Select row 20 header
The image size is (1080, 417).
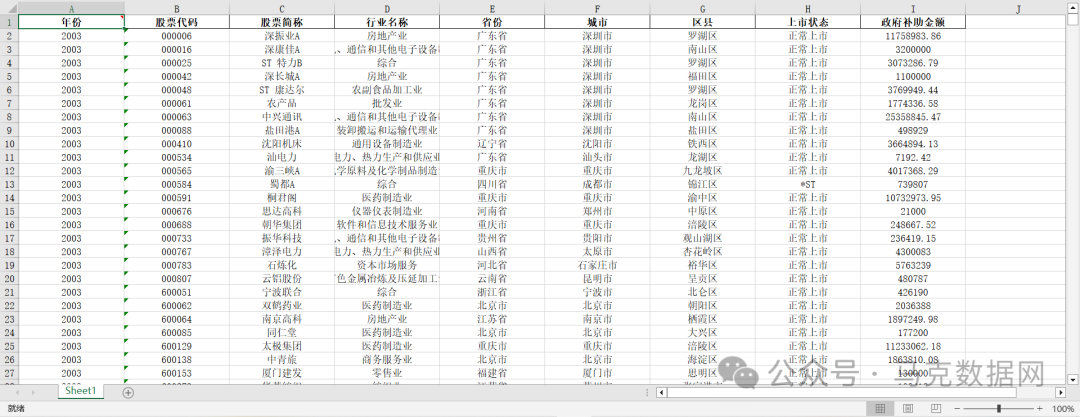click(x=9, y=278)
